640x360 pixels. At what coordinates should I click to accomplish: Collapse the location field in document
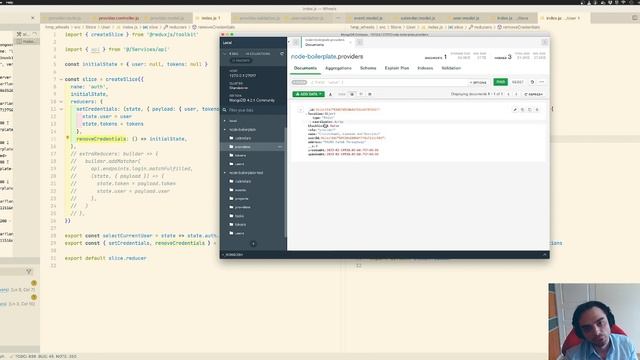[x=307, y=114]
